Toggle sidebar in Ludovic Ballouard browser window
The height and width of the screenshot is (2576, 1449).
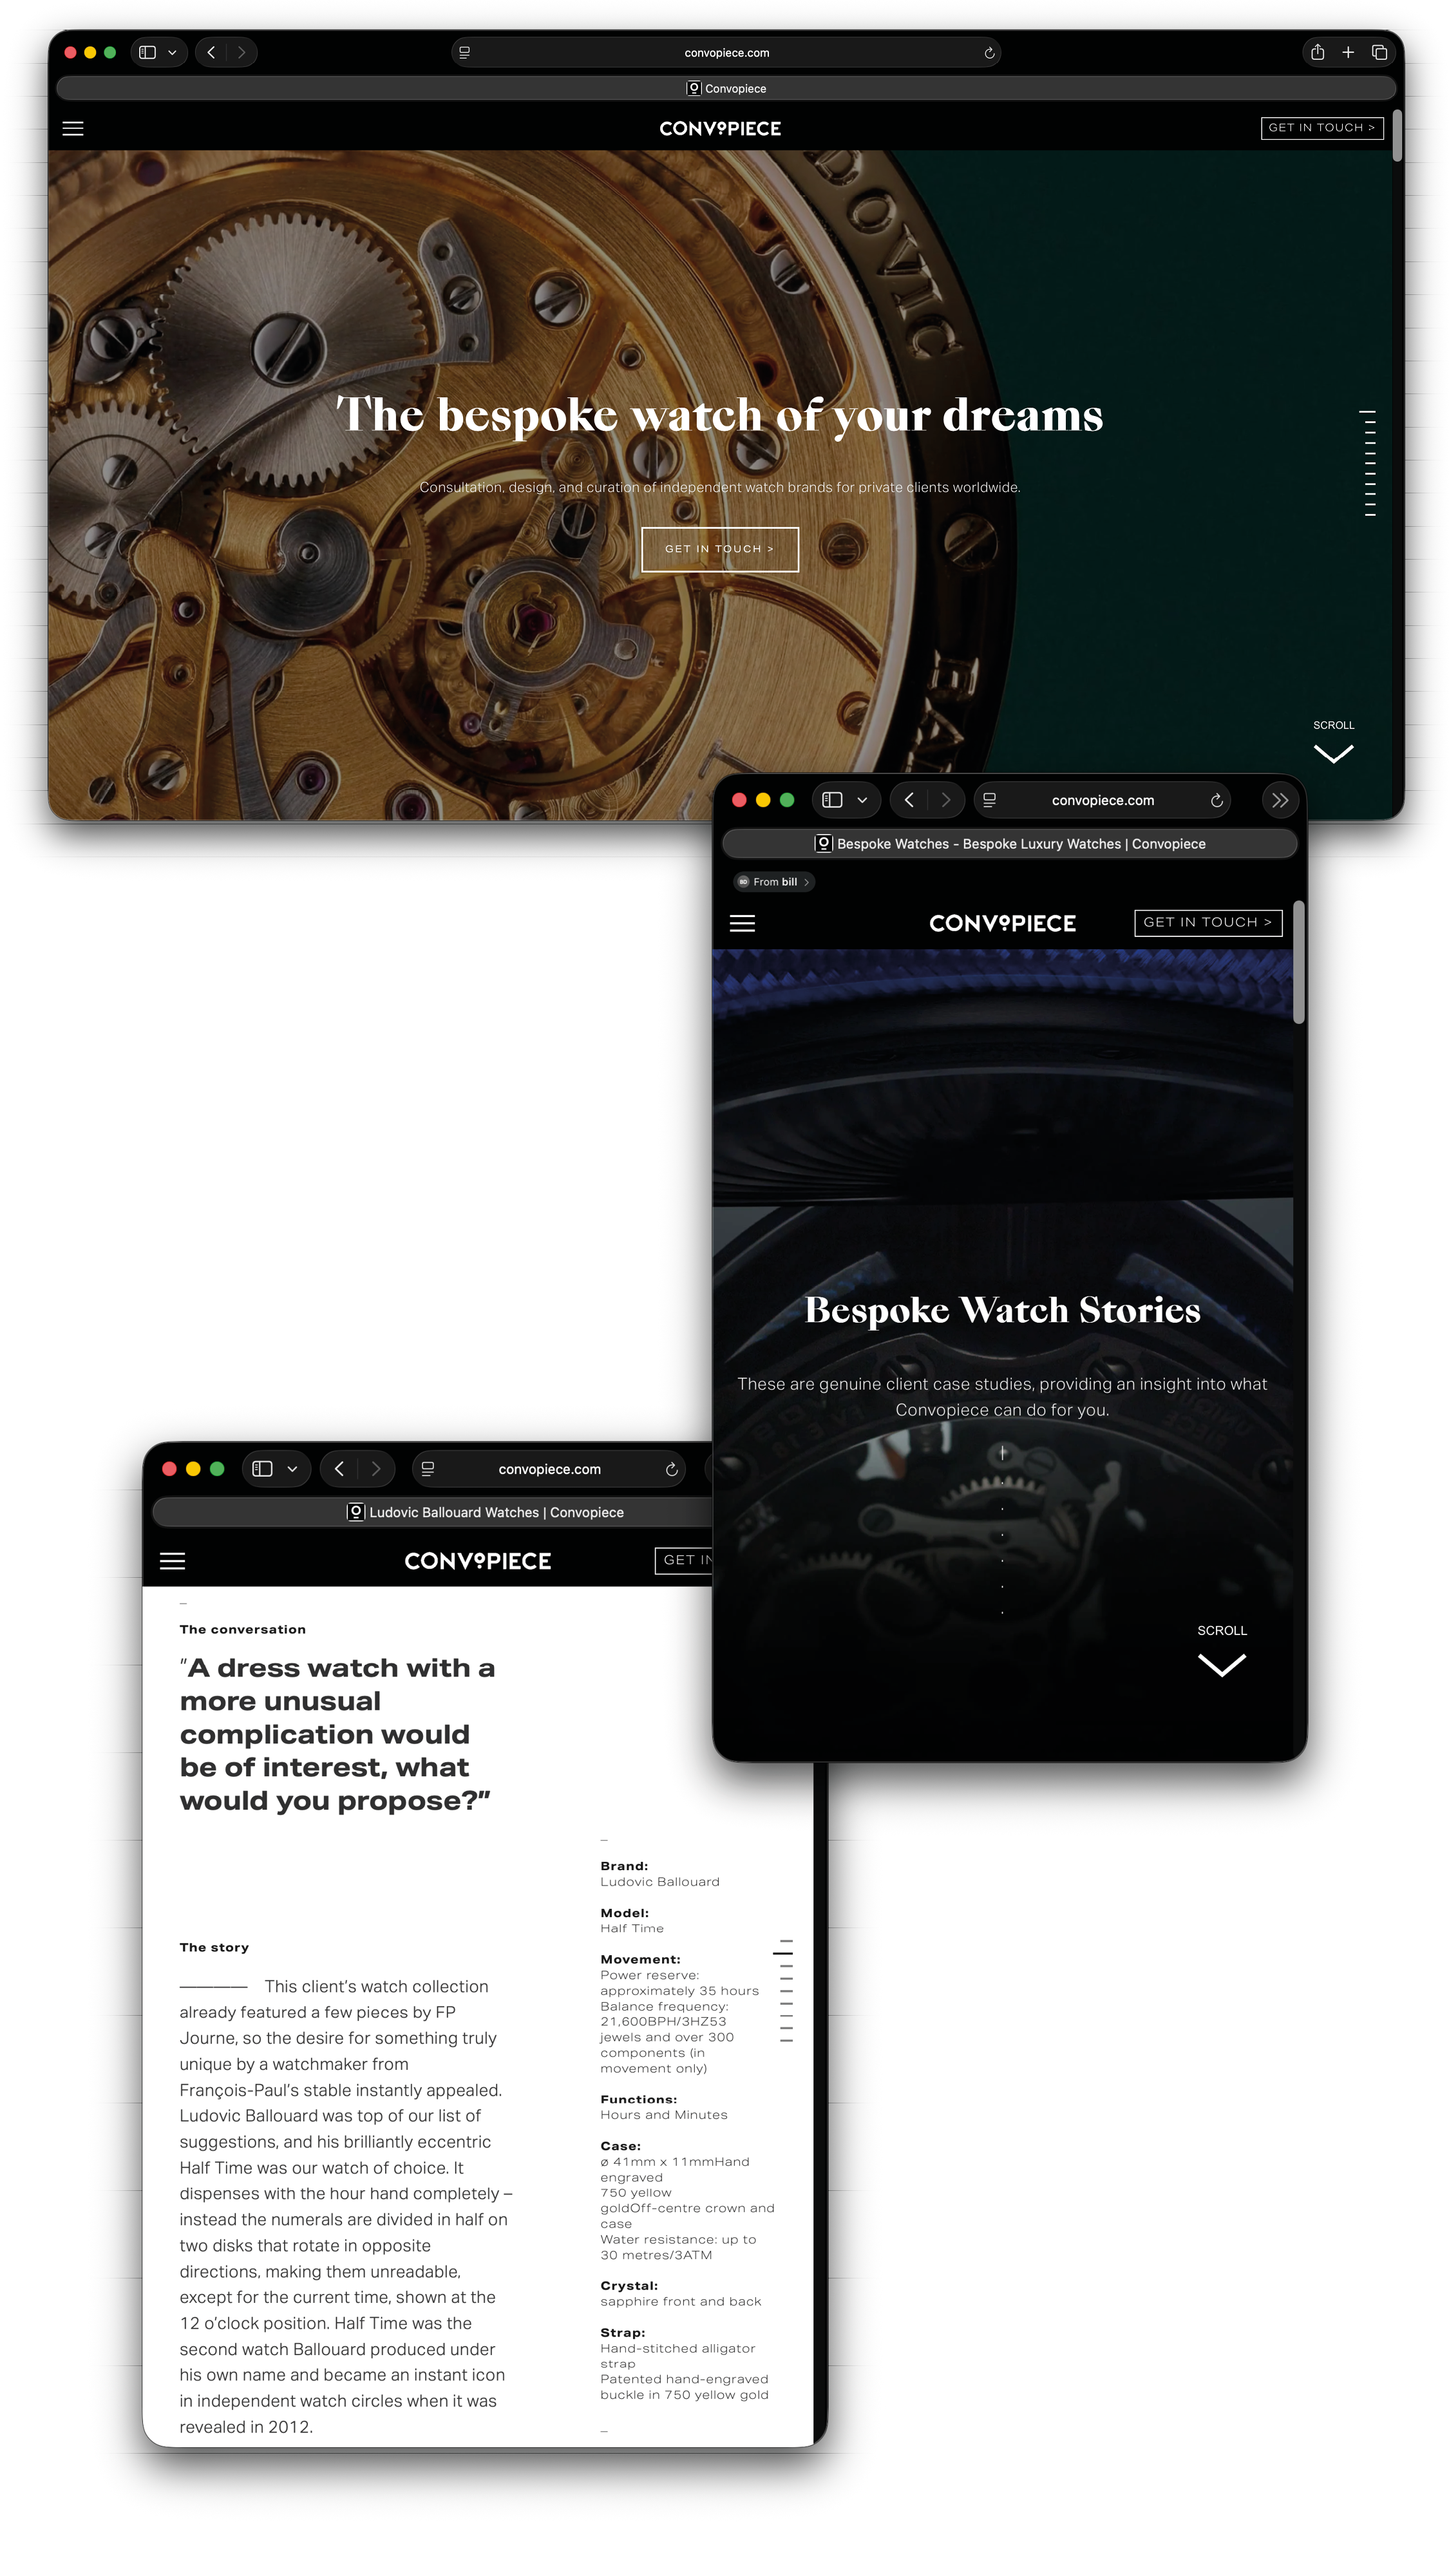(x=262, y=1469)
